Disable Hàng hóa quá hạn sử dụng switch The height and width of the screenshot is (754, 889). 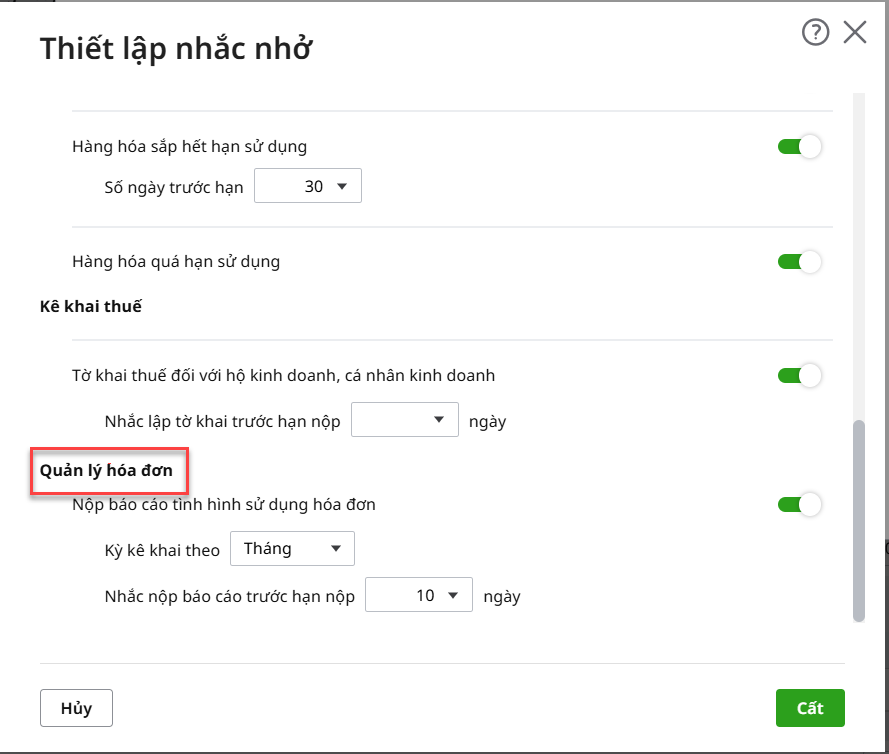(799, 262)
